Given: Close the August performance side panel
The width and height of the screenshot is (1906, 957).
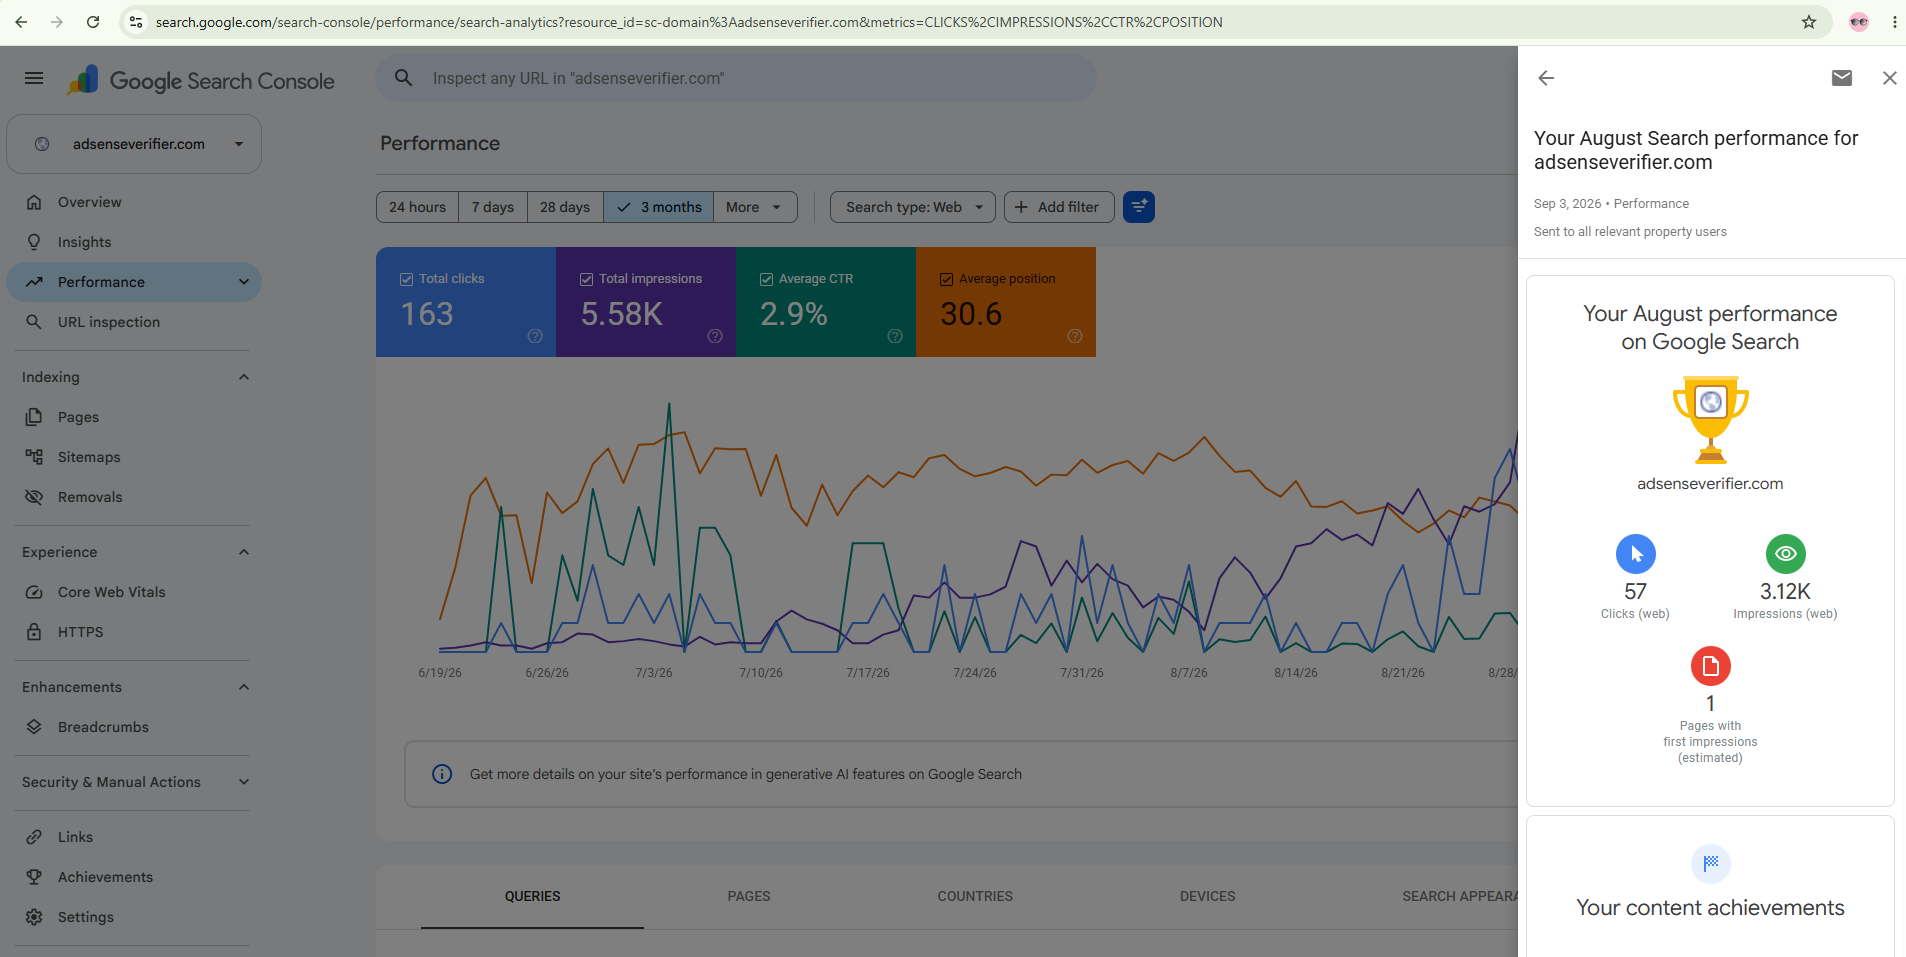Looking at the screenshot, I should point(1889,78).
